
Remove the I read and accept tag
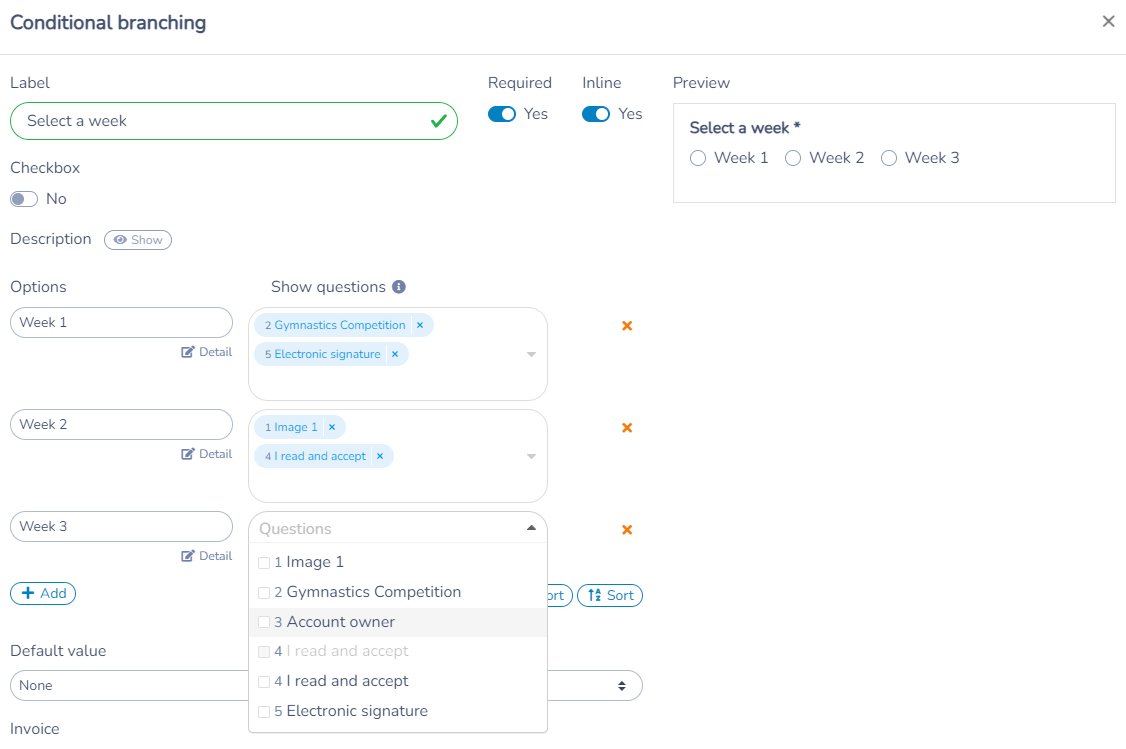(x=380, y=456)
